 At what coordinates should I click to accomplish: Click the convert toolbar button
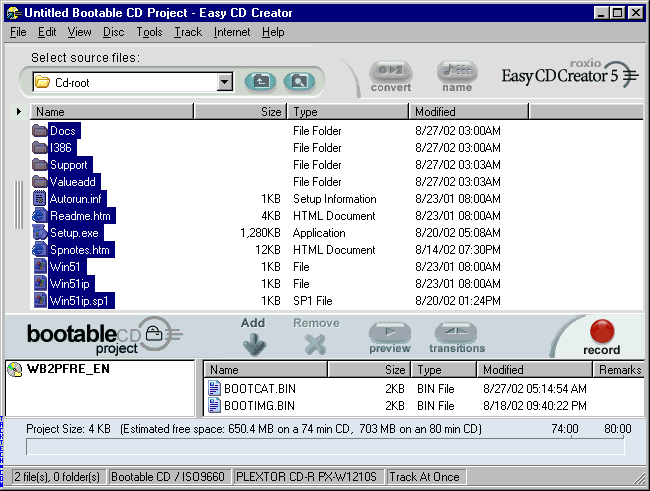[x=390, y=73]
